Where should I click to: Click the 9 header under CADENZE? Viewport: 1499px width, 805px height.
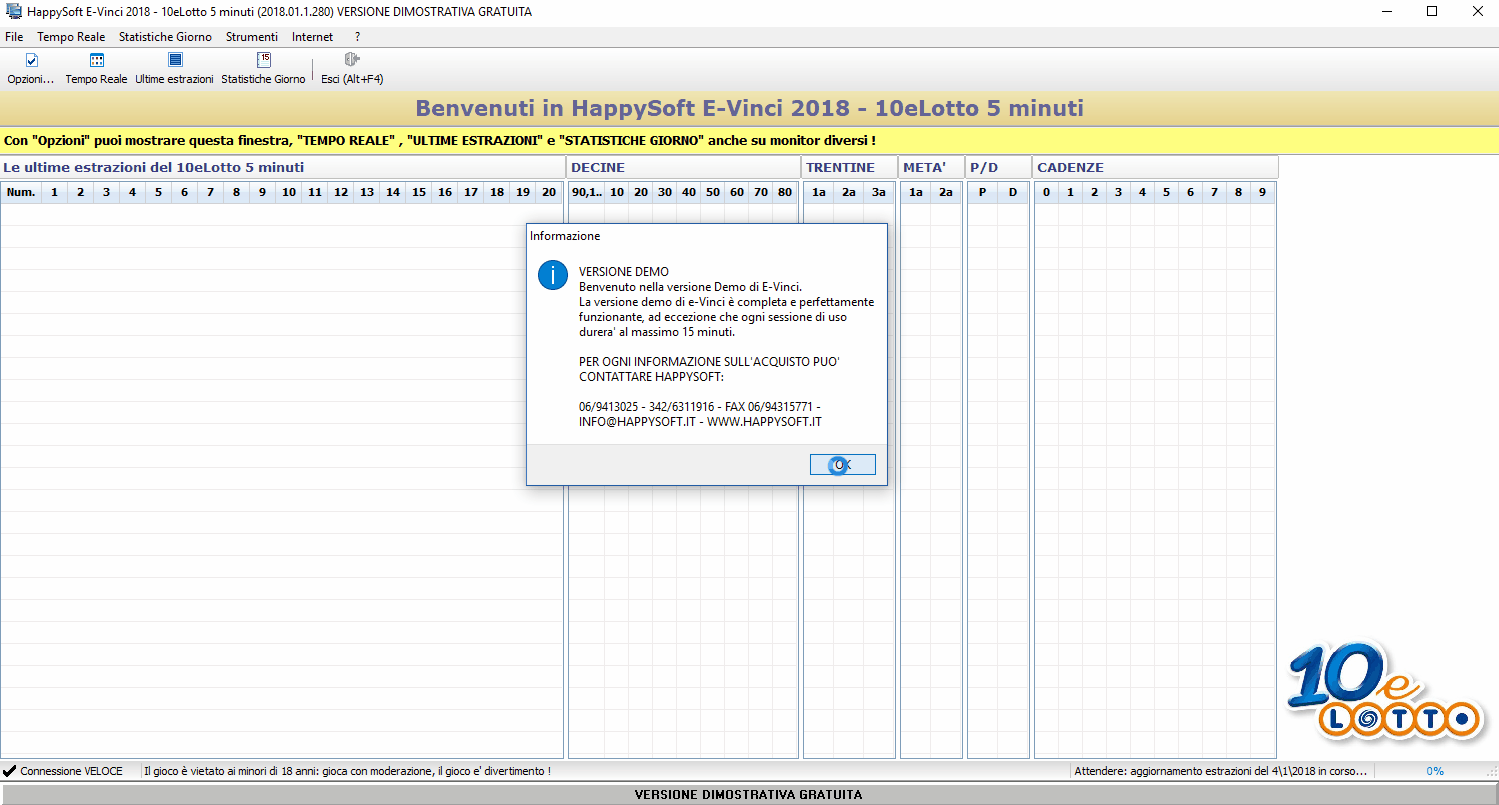coord(1262,192)
